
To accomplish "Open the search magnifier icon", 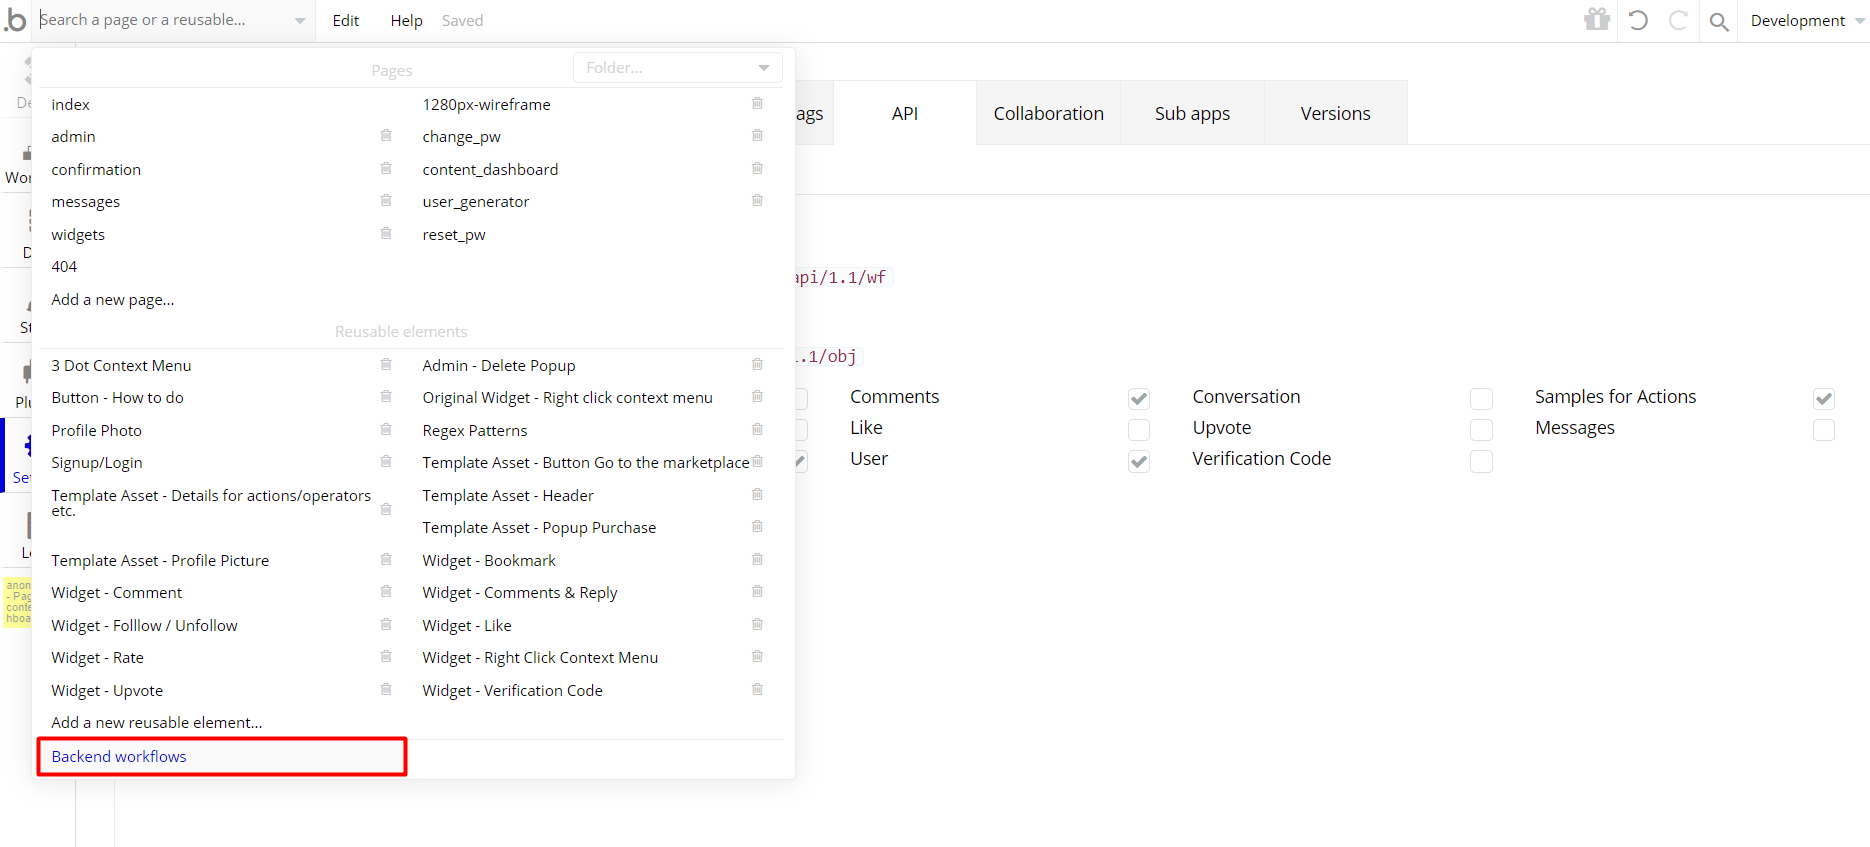I will [1719, 21].
